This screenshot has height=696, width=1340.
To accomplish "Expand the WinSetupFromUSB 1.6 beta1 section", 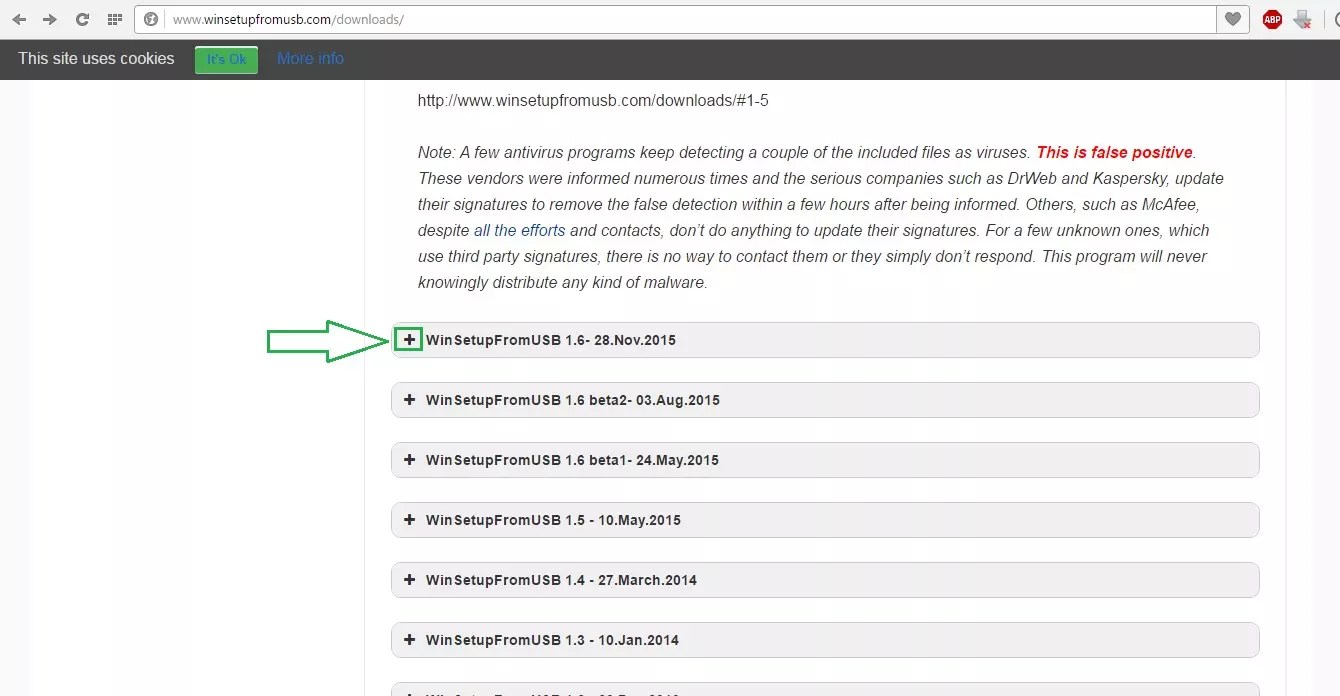I will [x=409, y=460].
